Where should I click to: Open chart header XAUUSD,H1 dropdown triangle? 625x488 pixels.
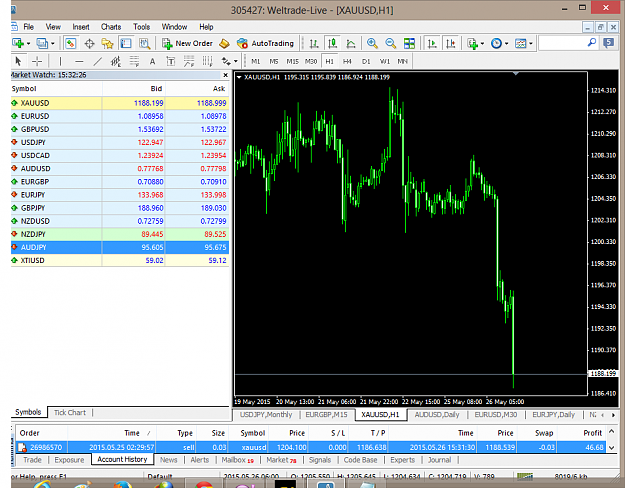click(x=239, y=77)
